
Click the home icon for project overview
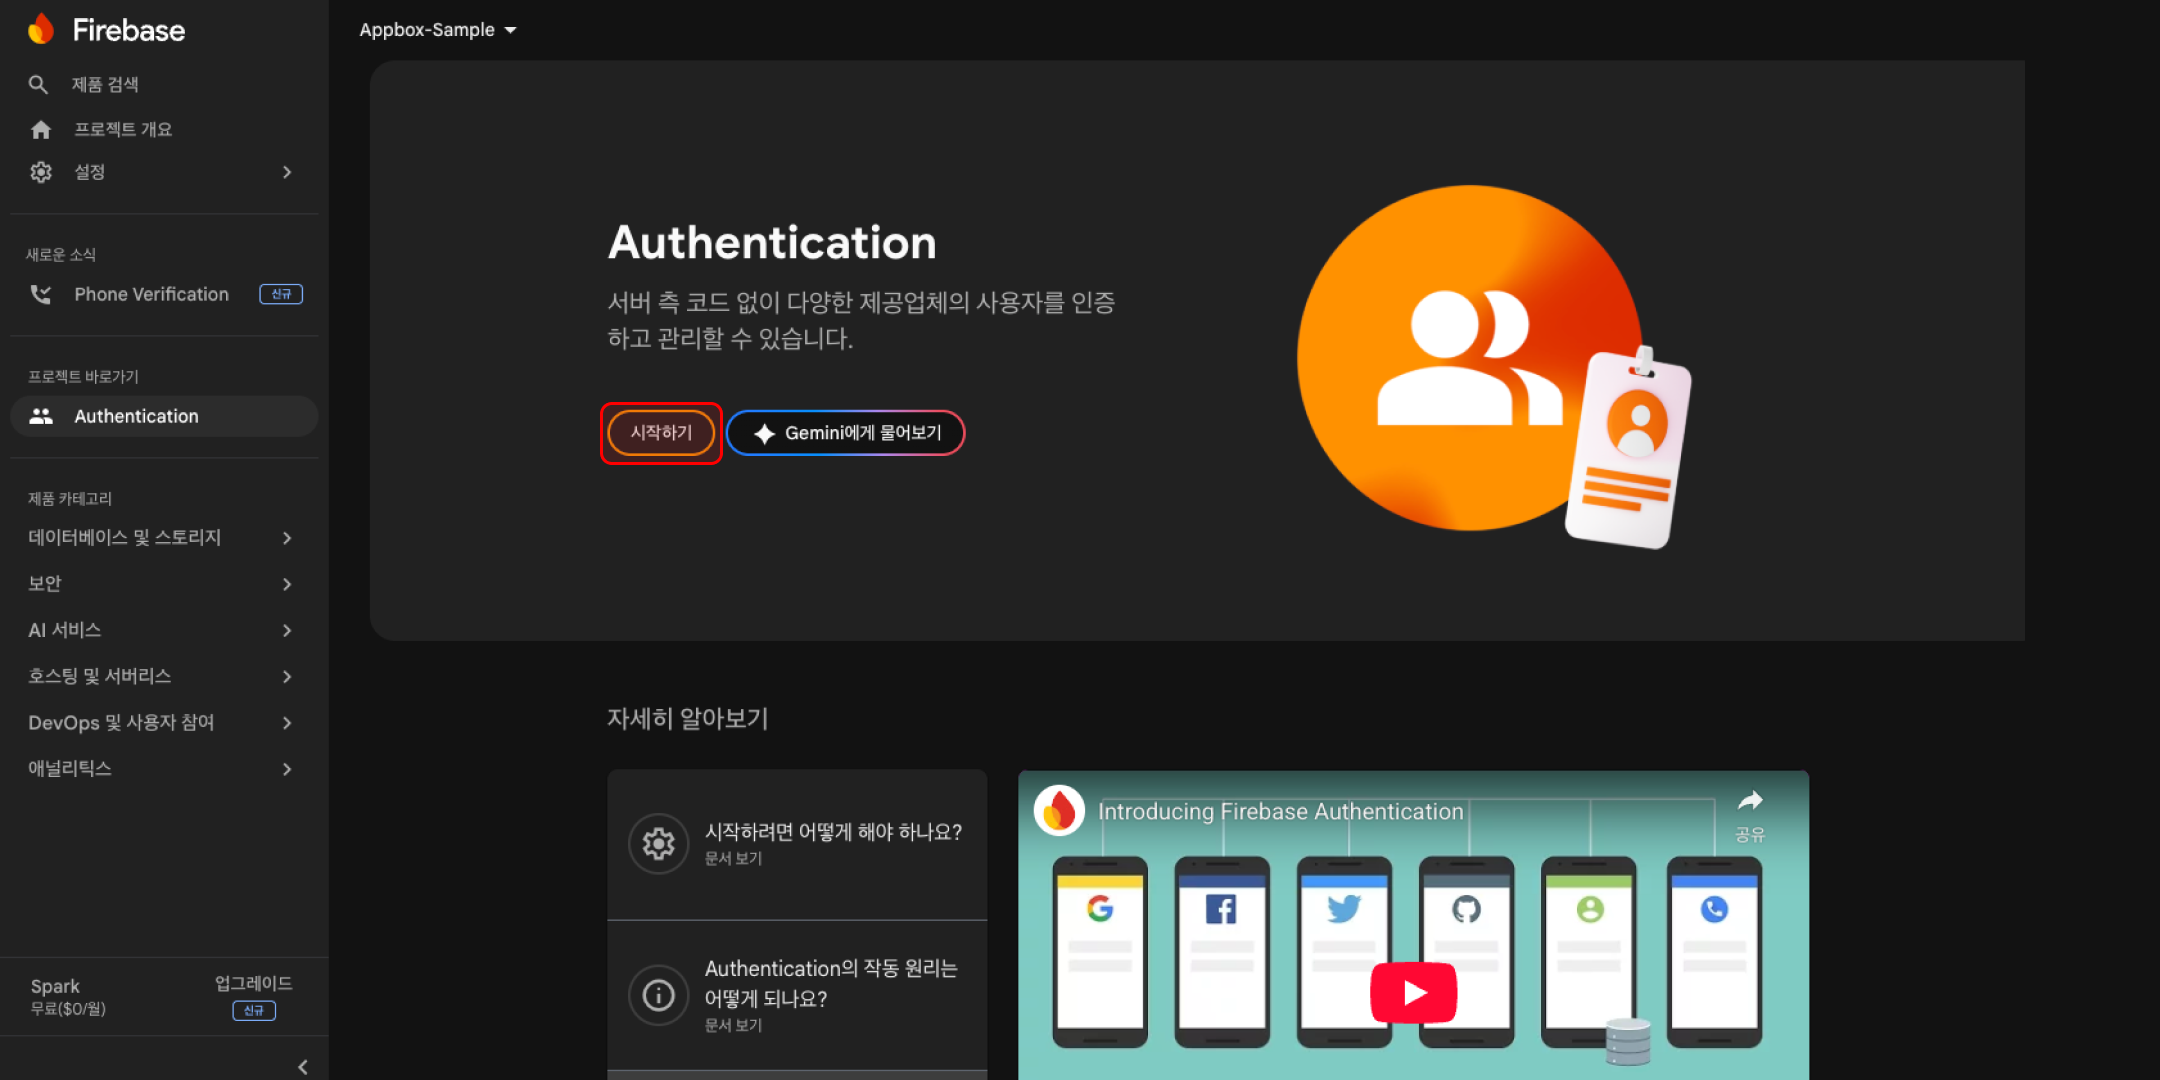[41, 129]
